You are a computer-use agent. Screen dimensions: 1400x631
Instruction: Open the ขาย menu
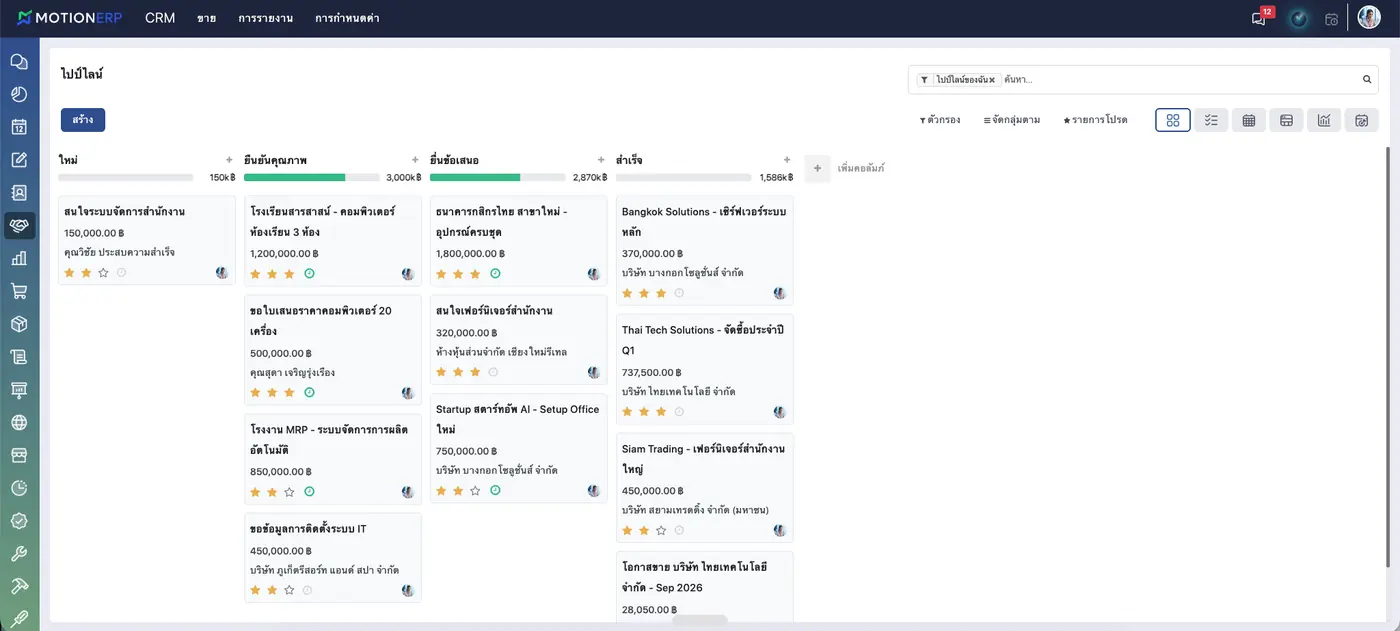pyautogui.click(x=207, y=18)
